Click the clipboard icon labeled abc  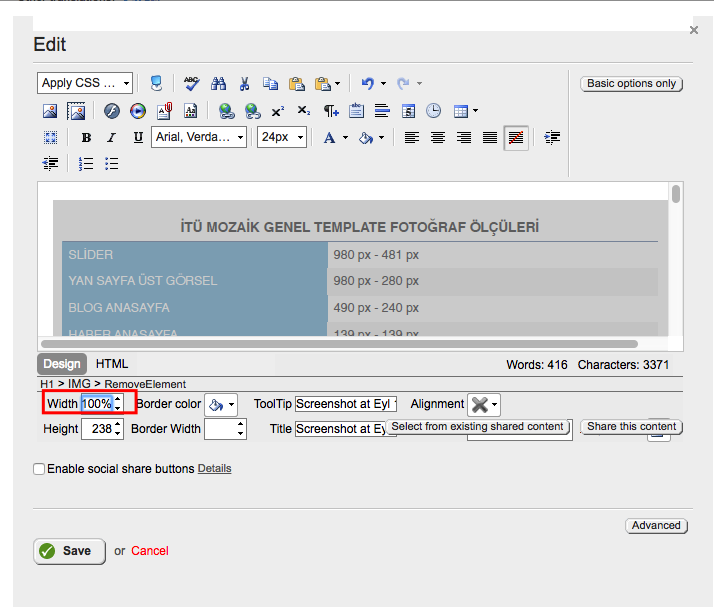click(357, 111)
